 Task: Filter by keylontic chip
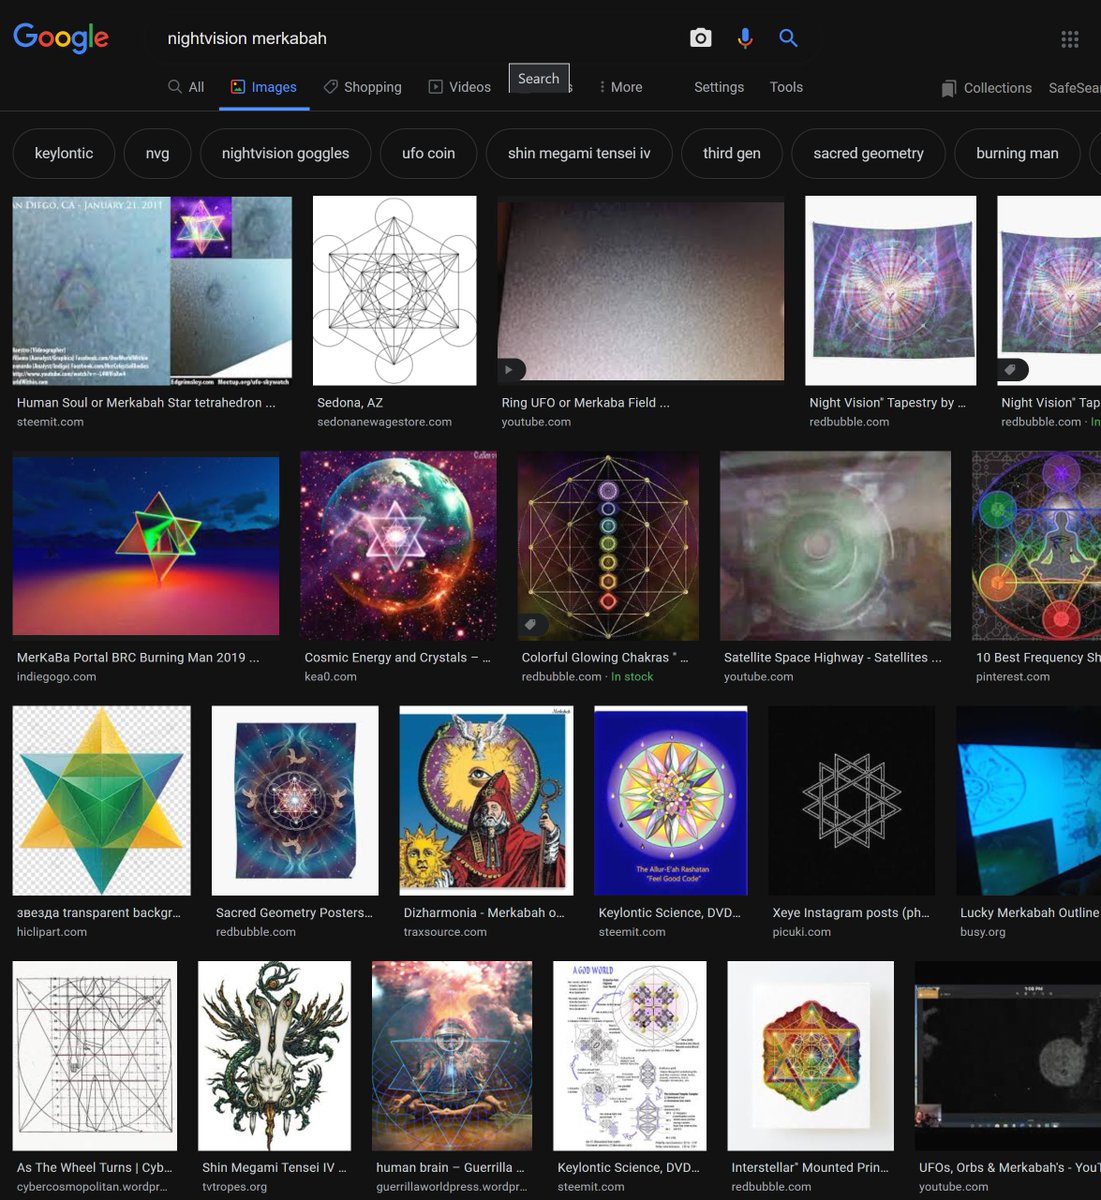64,153
